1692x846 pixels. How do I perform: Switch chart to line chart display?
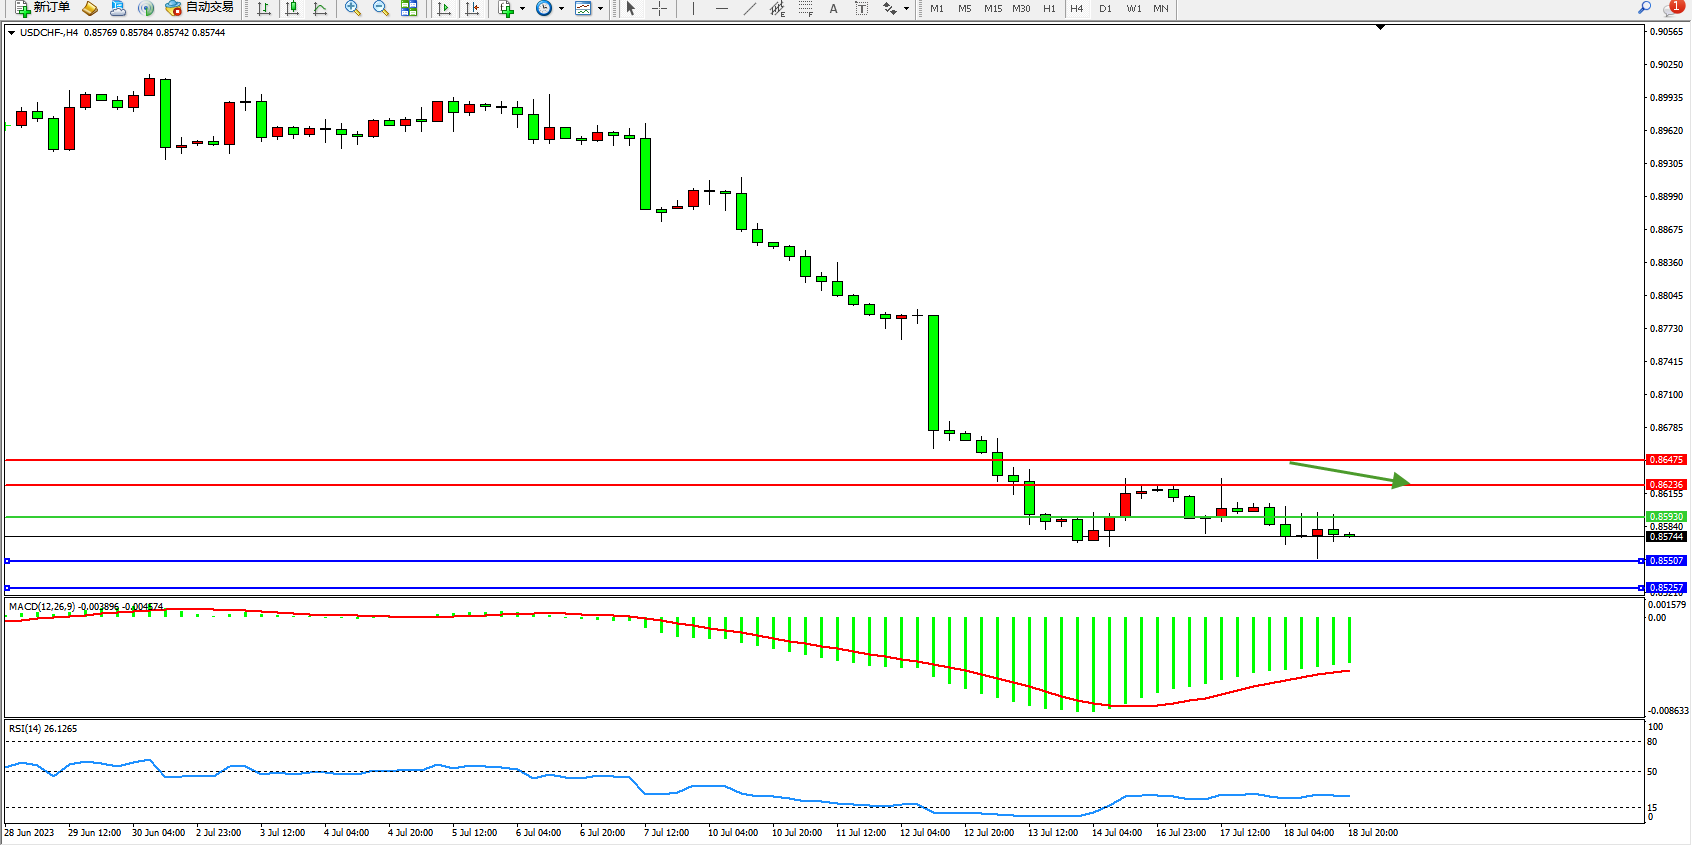click(320, 8)
